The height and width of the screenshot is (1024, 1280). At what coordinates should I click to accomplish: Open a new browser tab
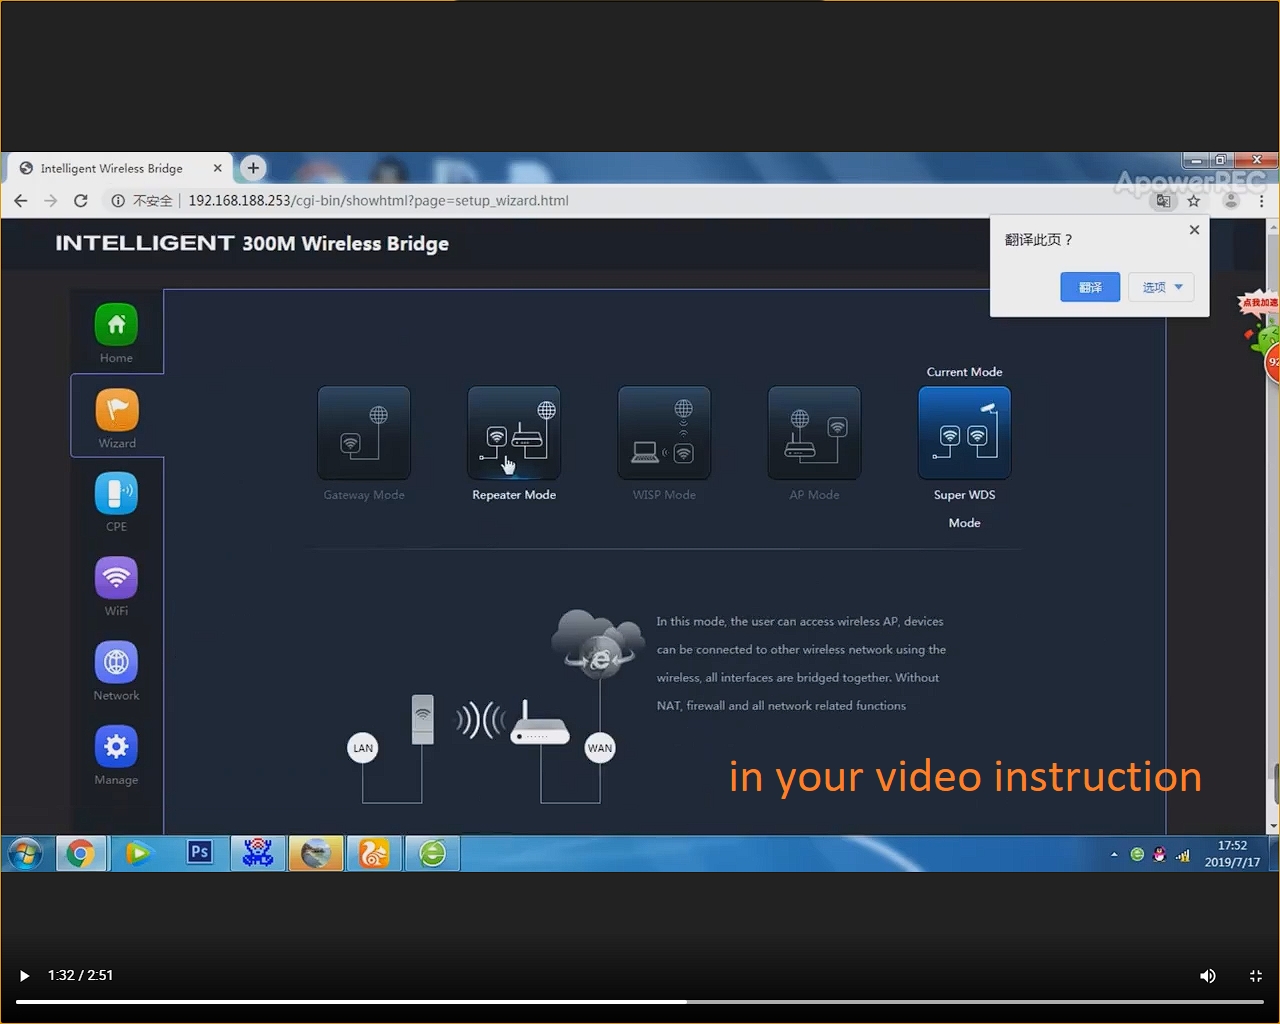pyautogui.click(x=253, y=168)
